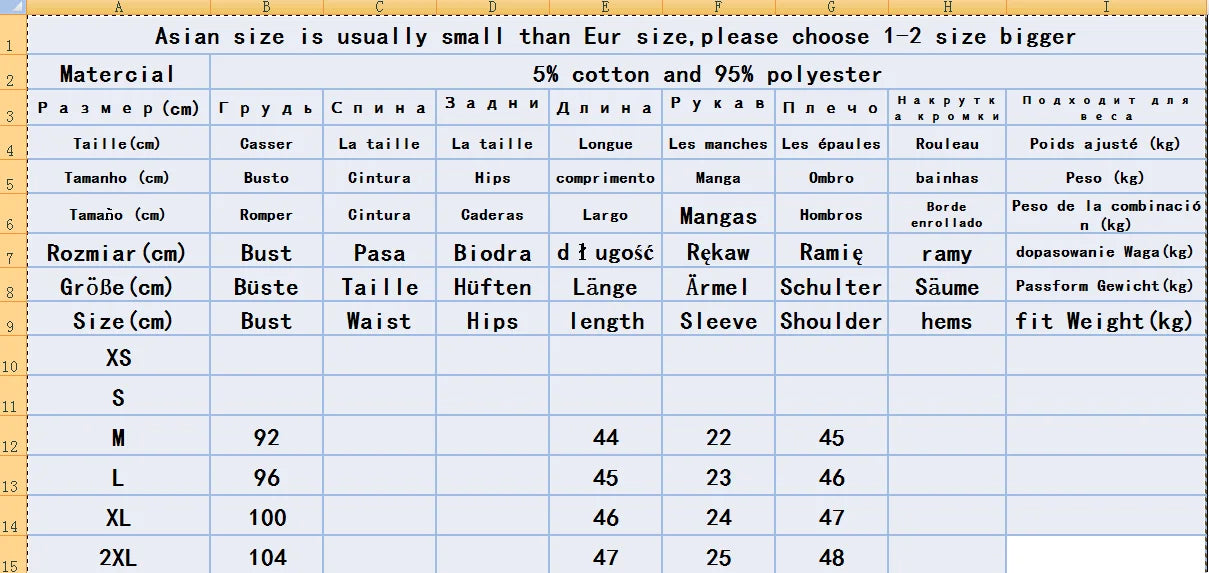This screenshot has width=1209, height=573.
Task: Click the bust value 92 cell
Action: pyautogui.click(x=266, y=437)
